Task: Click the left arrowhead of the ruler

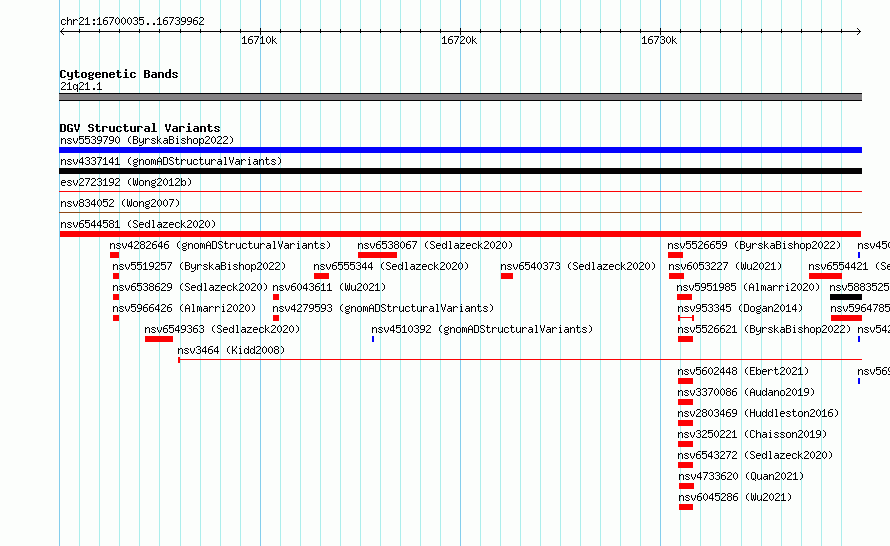Action: [62, 32]
